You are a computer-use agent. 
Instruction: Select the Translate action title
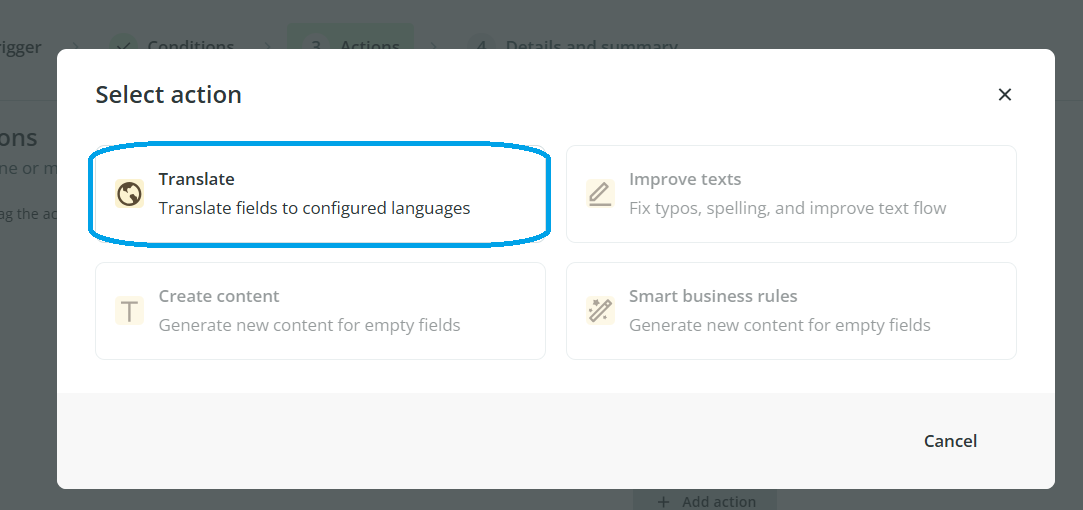coord(196,179)
